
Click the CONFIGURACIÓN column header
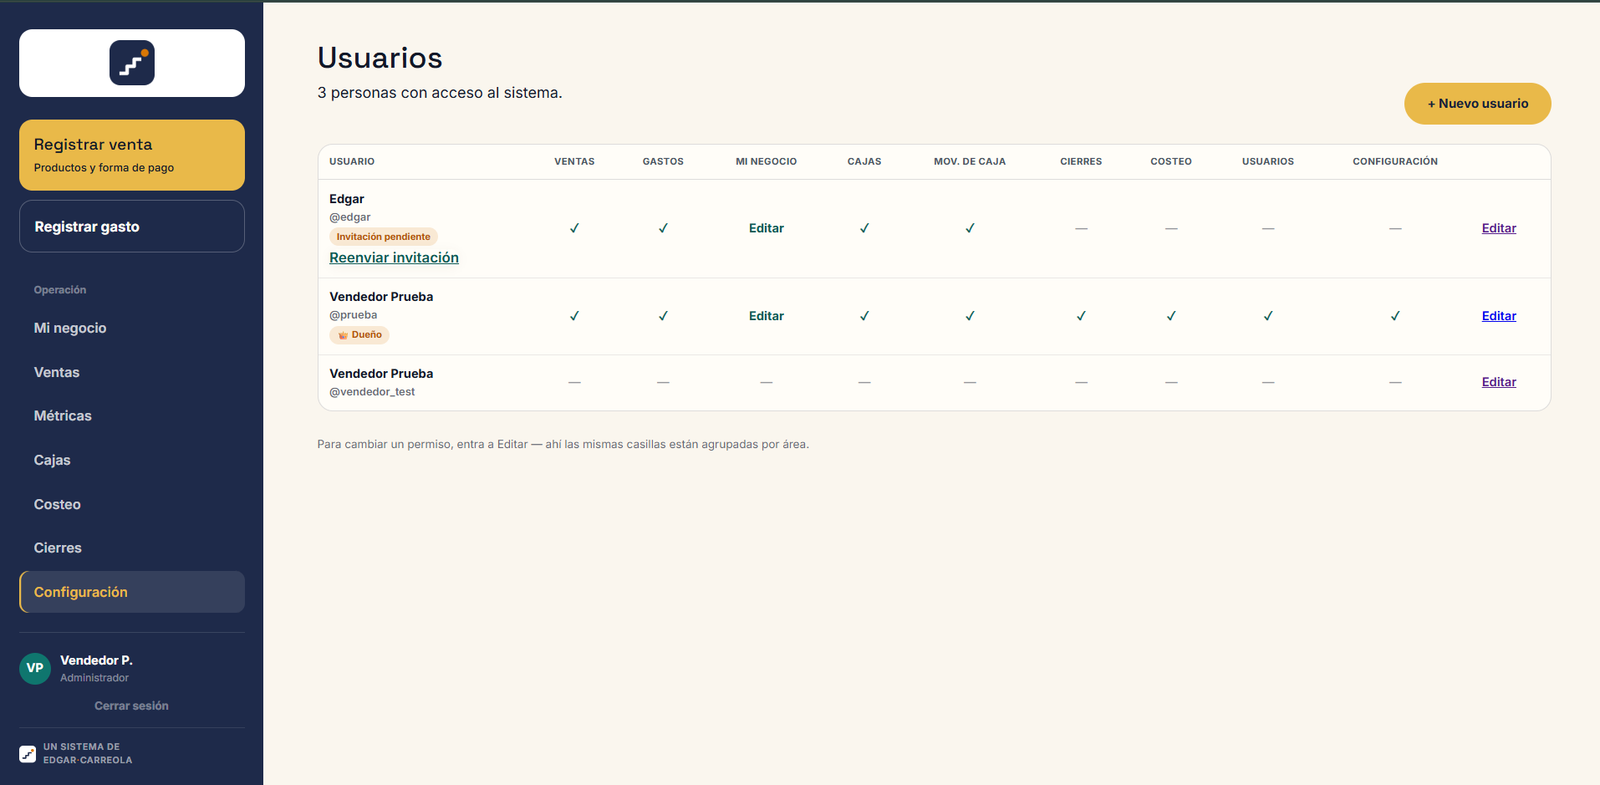pyautogui.click(x=1395, y=161)
